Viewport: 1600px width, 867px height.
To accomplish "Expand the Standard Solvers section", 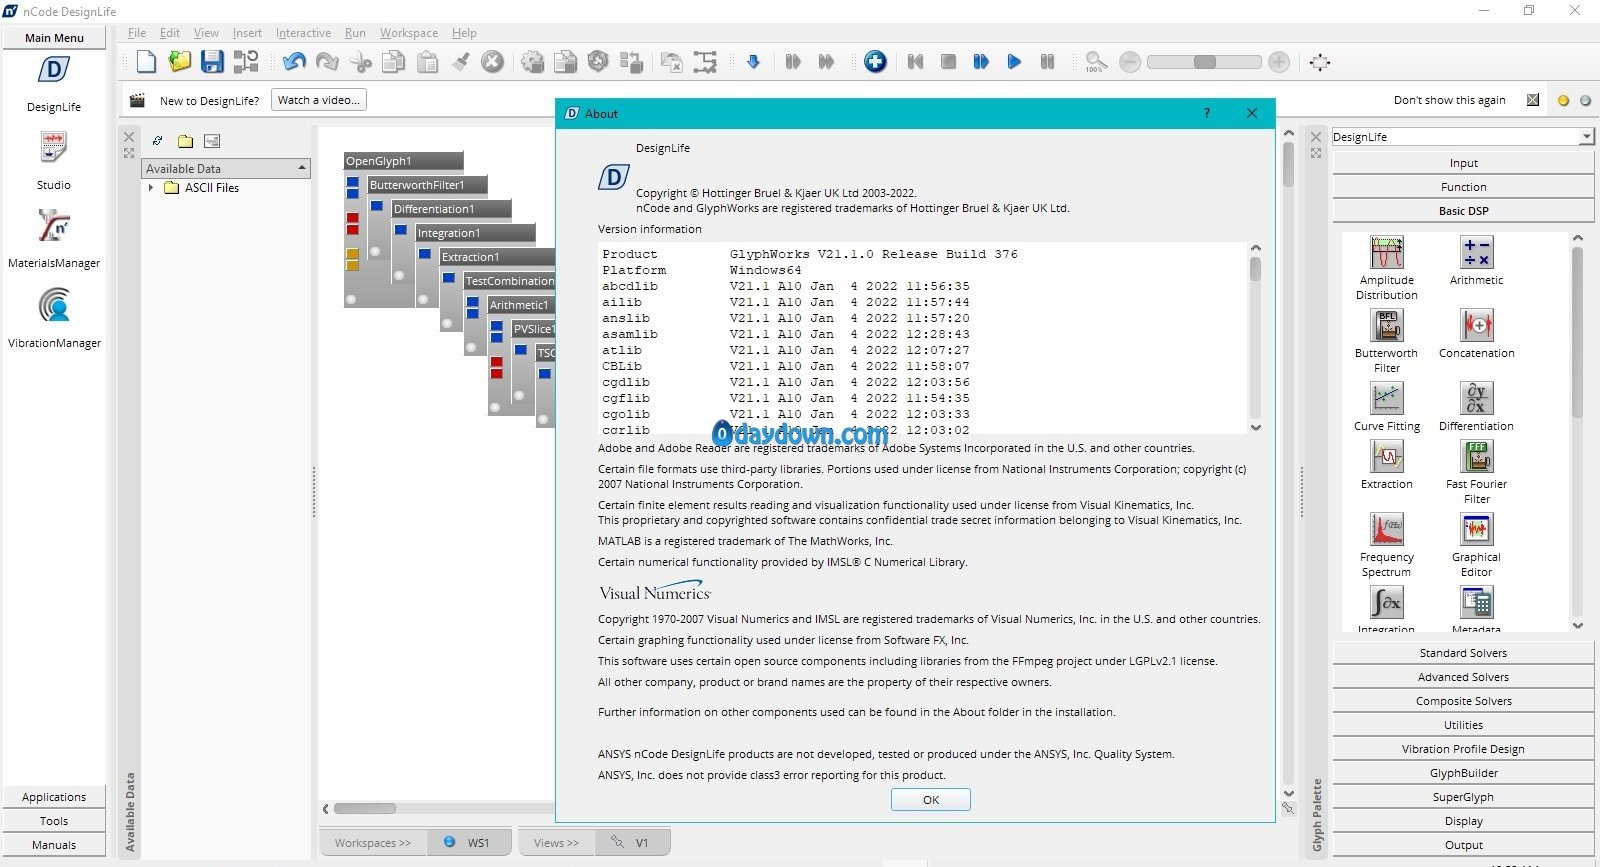I will 1463,653.
